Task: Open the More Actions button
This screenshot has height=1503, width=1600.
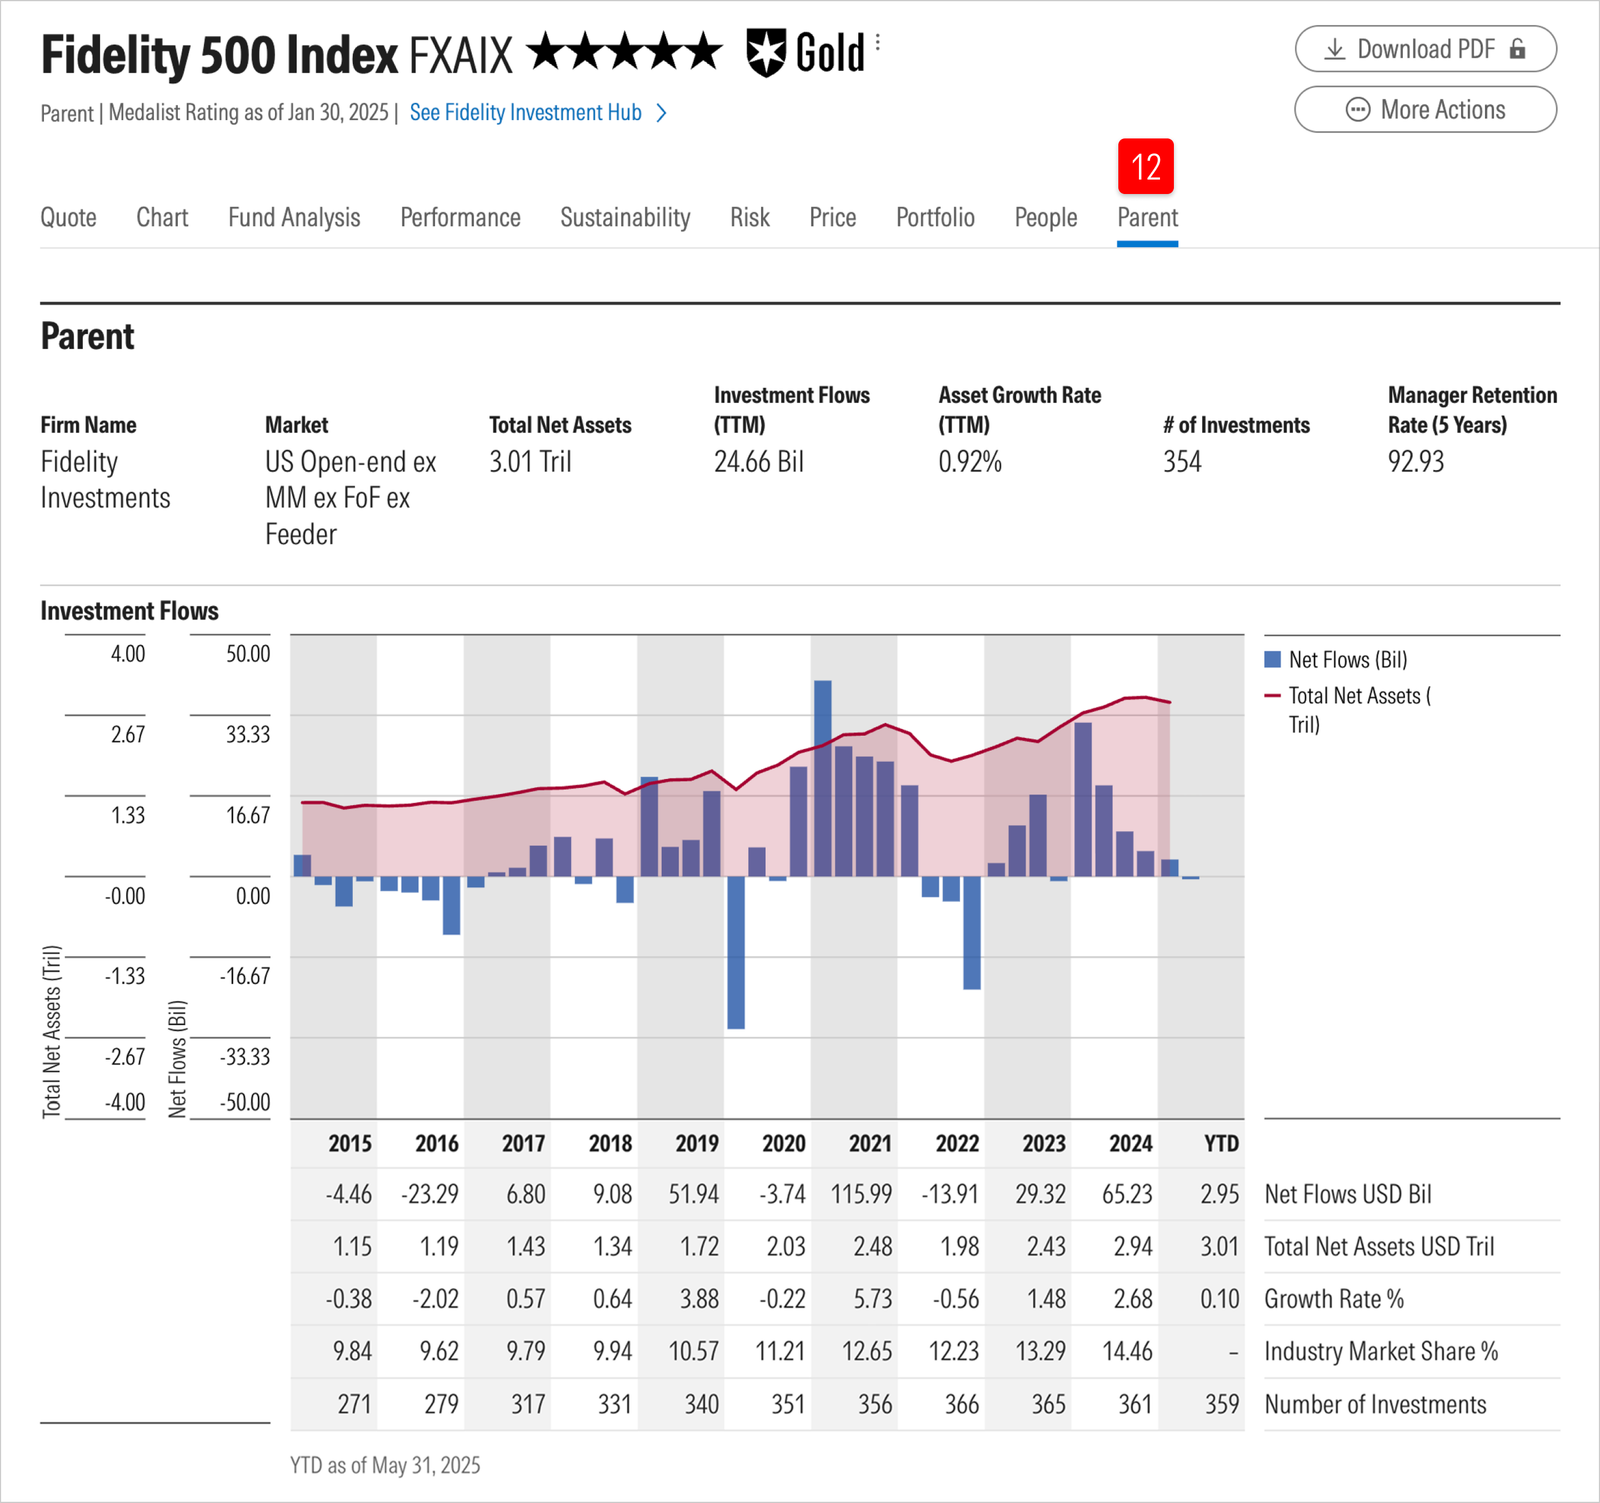Action: click(x=1425, y=109)
